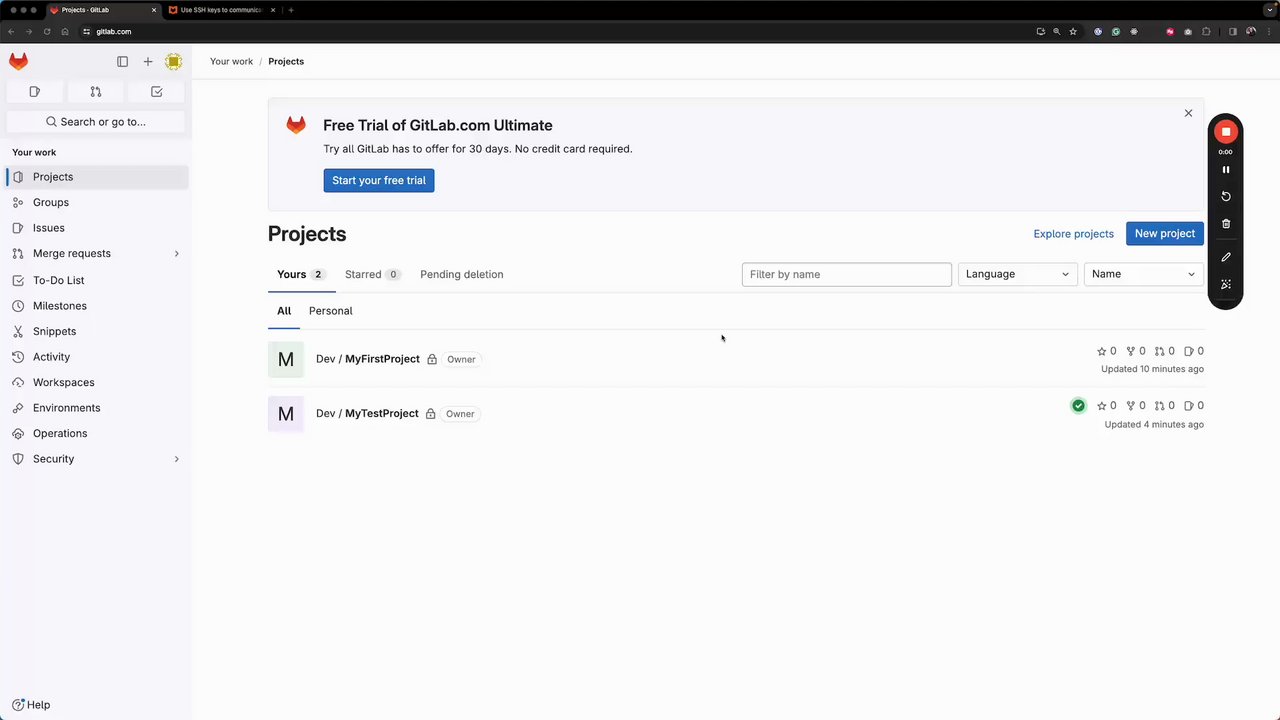The image size is (1280, 720).
Task: Pause the screen recording
Action: click(x=1226, y=170)
